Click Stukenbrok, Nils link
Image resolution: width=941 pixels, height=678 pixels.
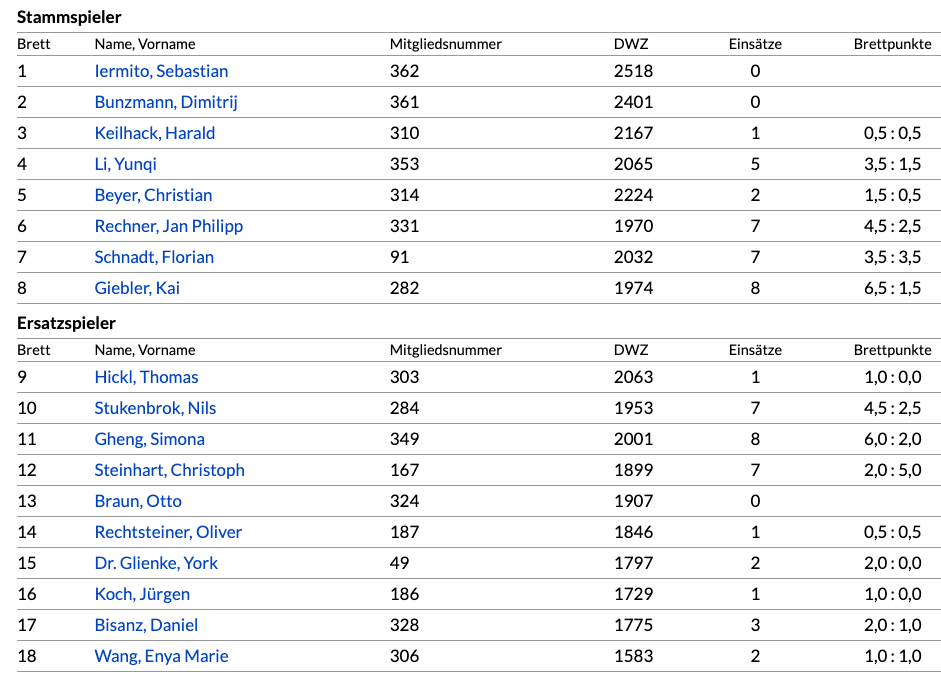click(155, 408)
